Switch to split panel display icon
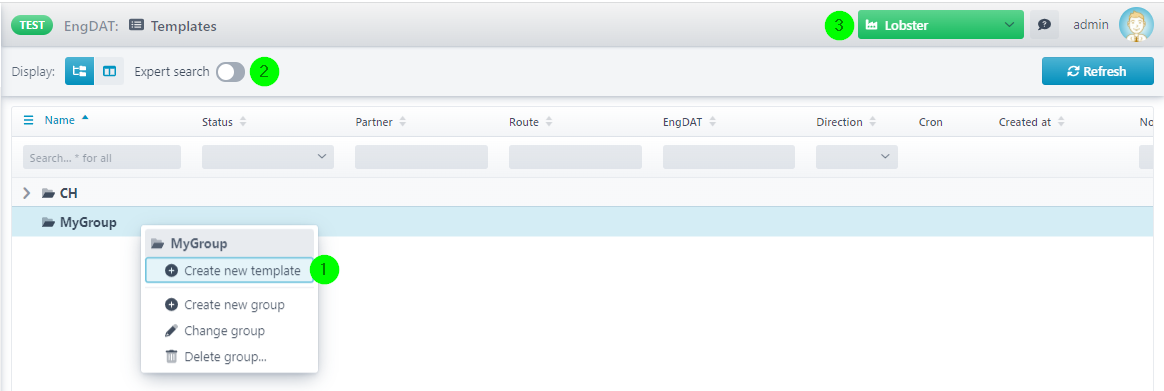Viewport: 1164px width, 391px height. (x=109, y=71)
